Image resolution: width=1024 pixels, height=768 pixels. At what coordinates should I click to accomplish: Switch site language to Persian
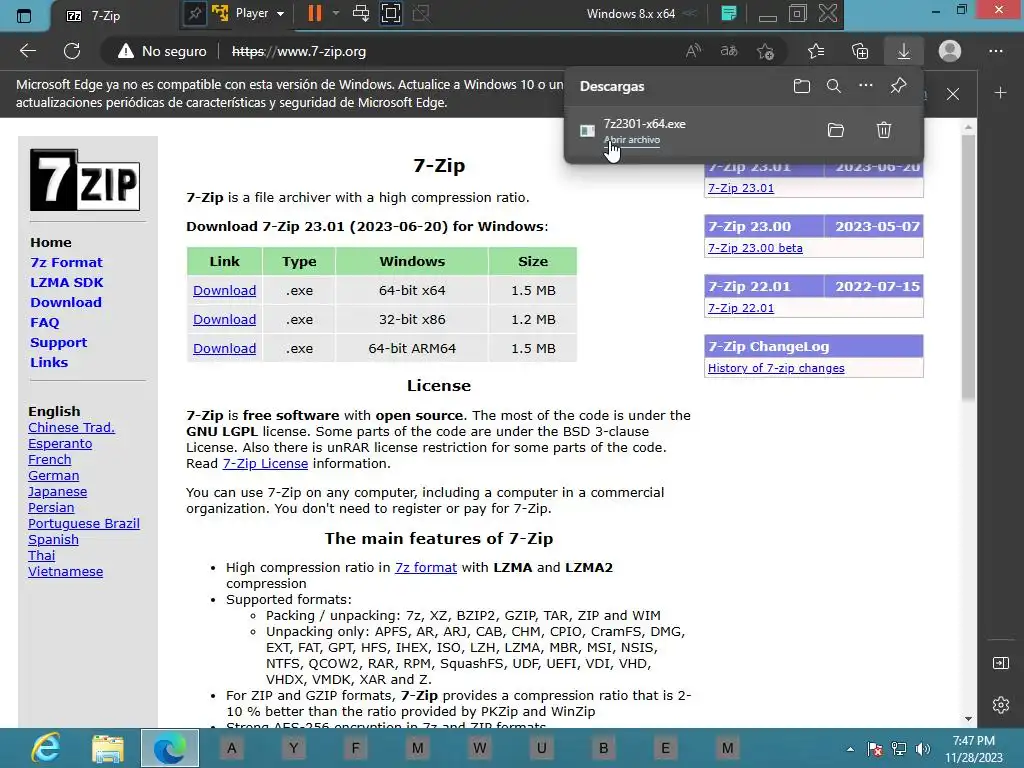pyautogui.click(x=51, y=507)
